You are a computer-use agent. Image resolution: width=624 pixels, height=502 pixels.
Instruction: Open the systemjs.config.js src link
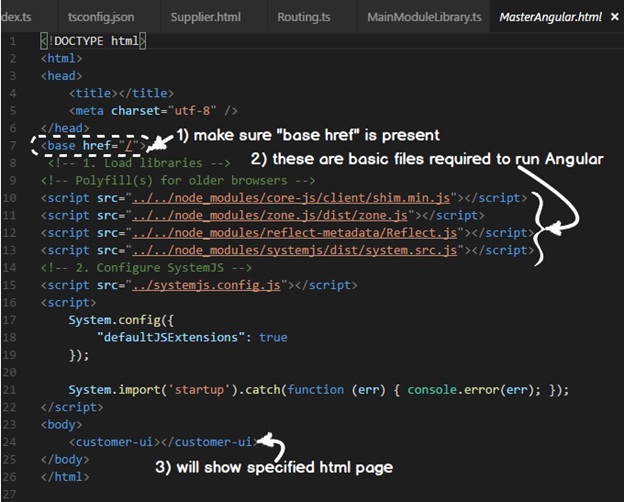(207, 285)
